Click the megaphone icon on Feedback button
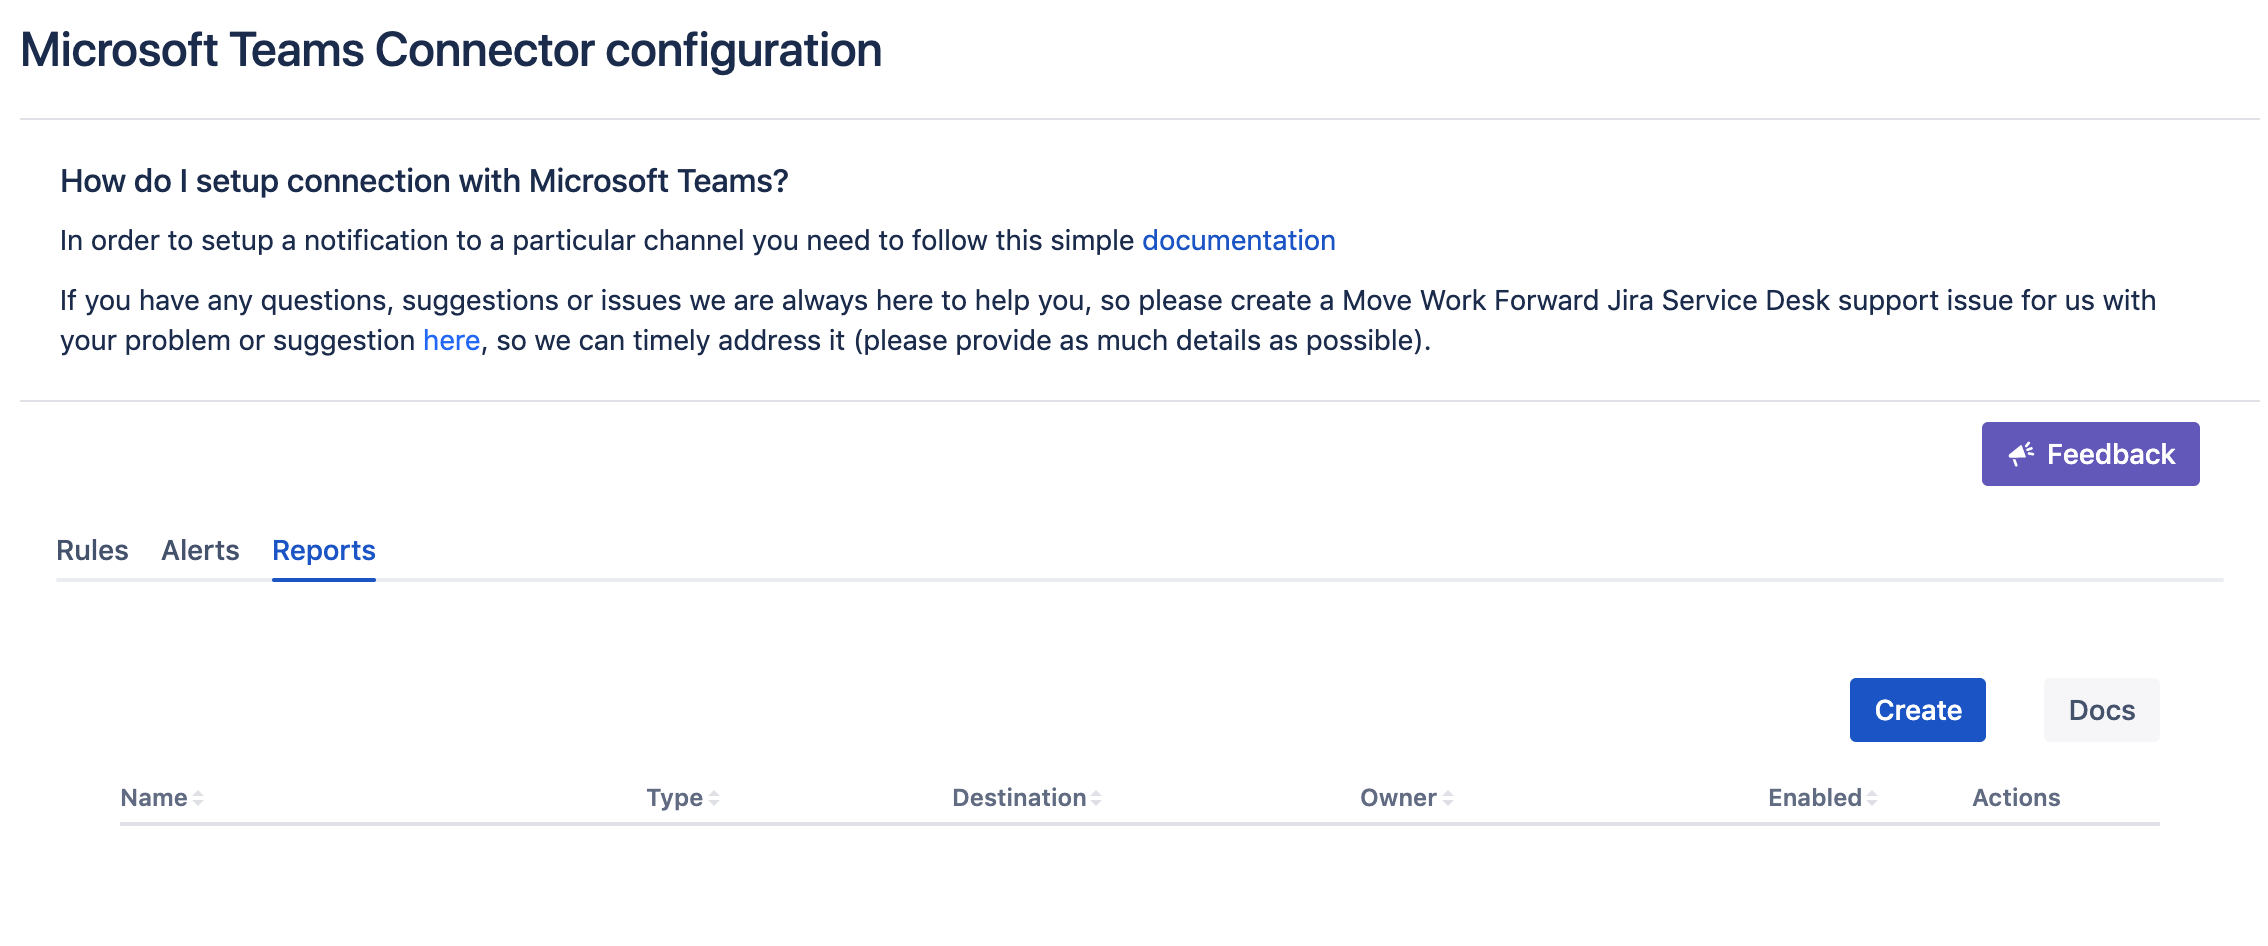Image resolution: width=2268 pixels, height=946 pixels. (x=2021, y=454)
